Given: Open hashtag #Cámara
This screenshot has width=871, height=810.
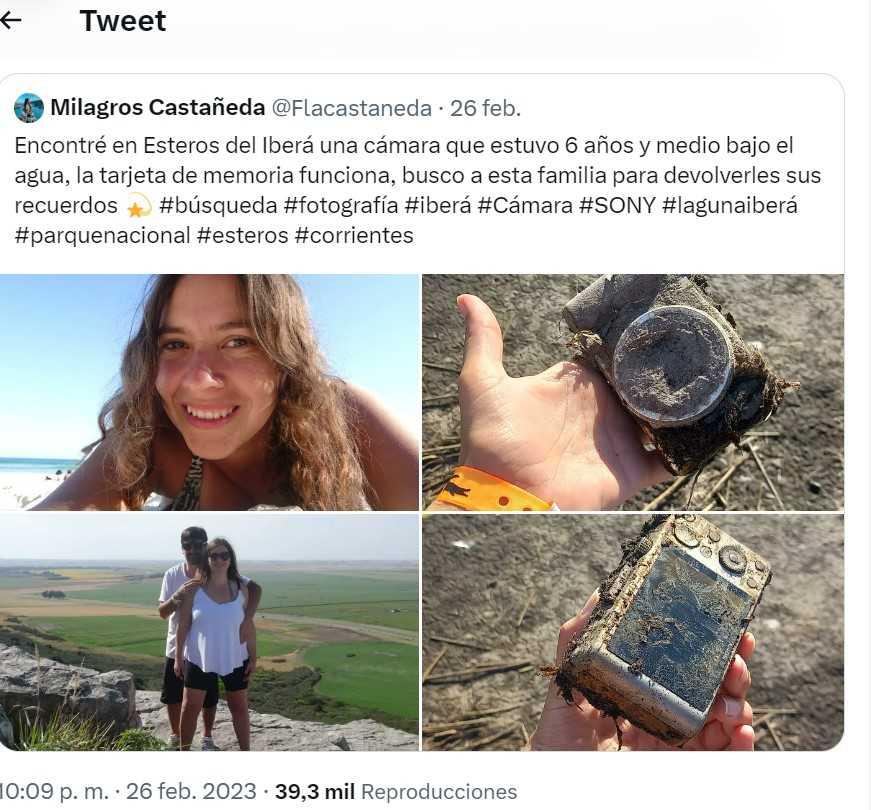Looking at the screenshot, I should click(x=525, y=205).
